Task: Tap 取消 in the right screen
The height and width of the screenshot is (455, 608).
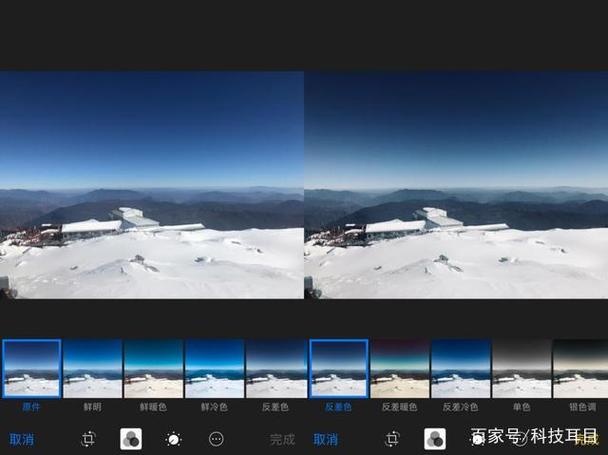Action: [326, 439]
